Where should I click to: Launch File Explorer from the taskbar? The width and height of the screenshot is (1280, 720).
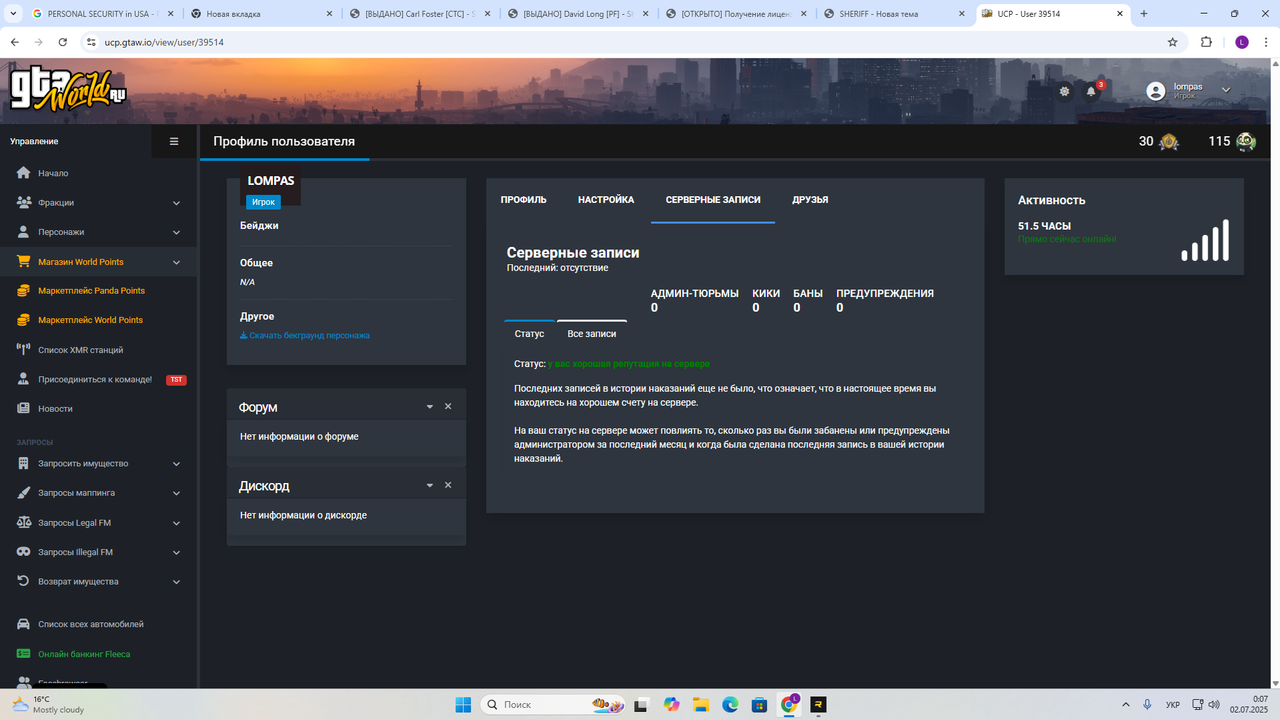[x=700, y=704]
